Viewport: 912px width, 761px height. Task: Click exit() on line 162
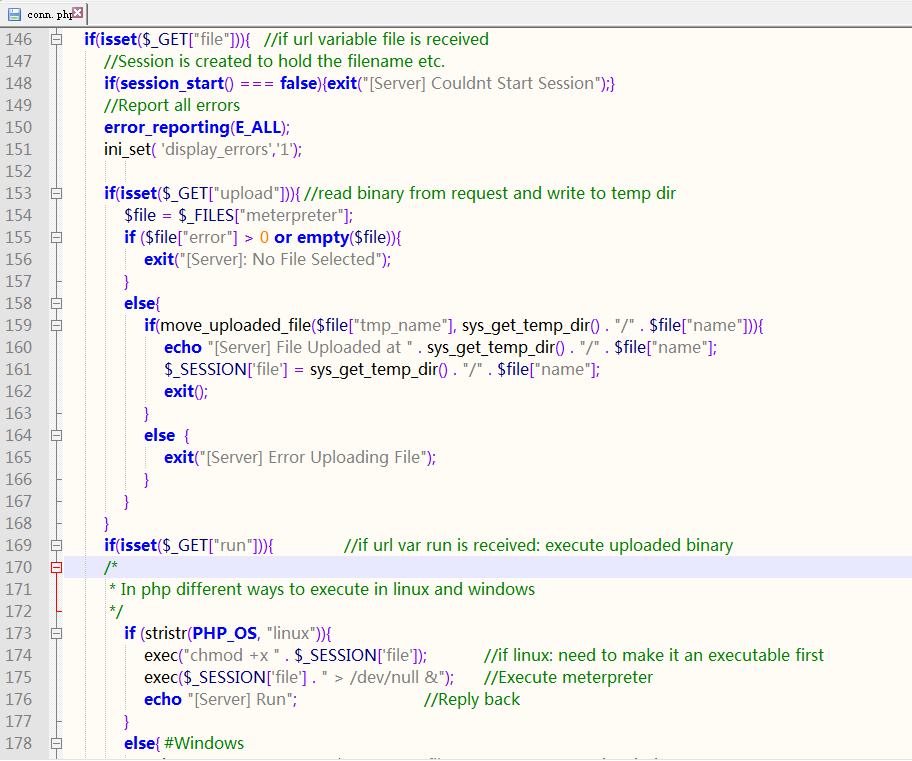coord(186,392)
